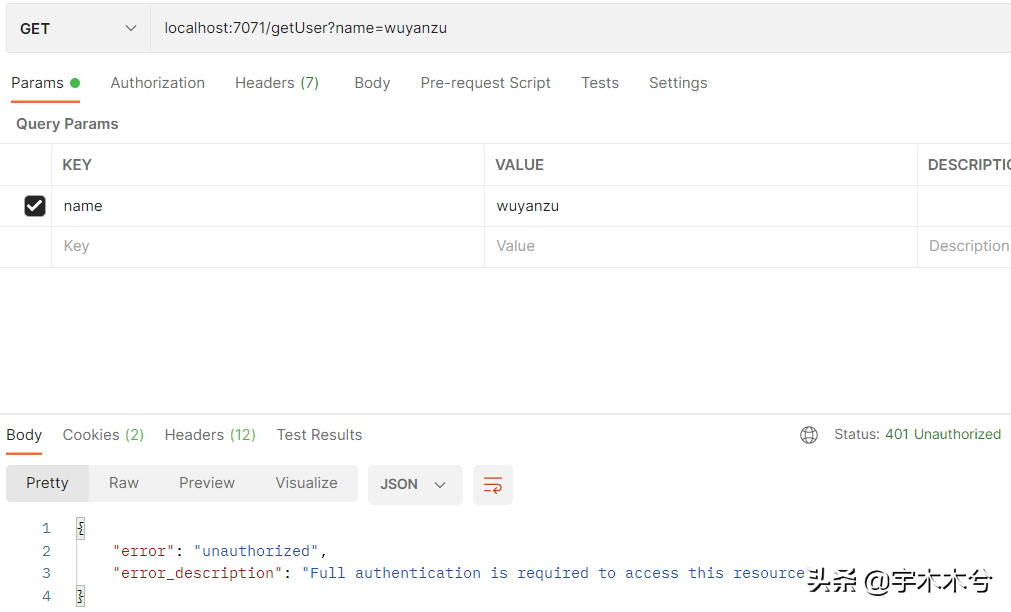Open Cookies (2) in the response section
Viewport: 1011px width, 612px height.
pos(103,434)
